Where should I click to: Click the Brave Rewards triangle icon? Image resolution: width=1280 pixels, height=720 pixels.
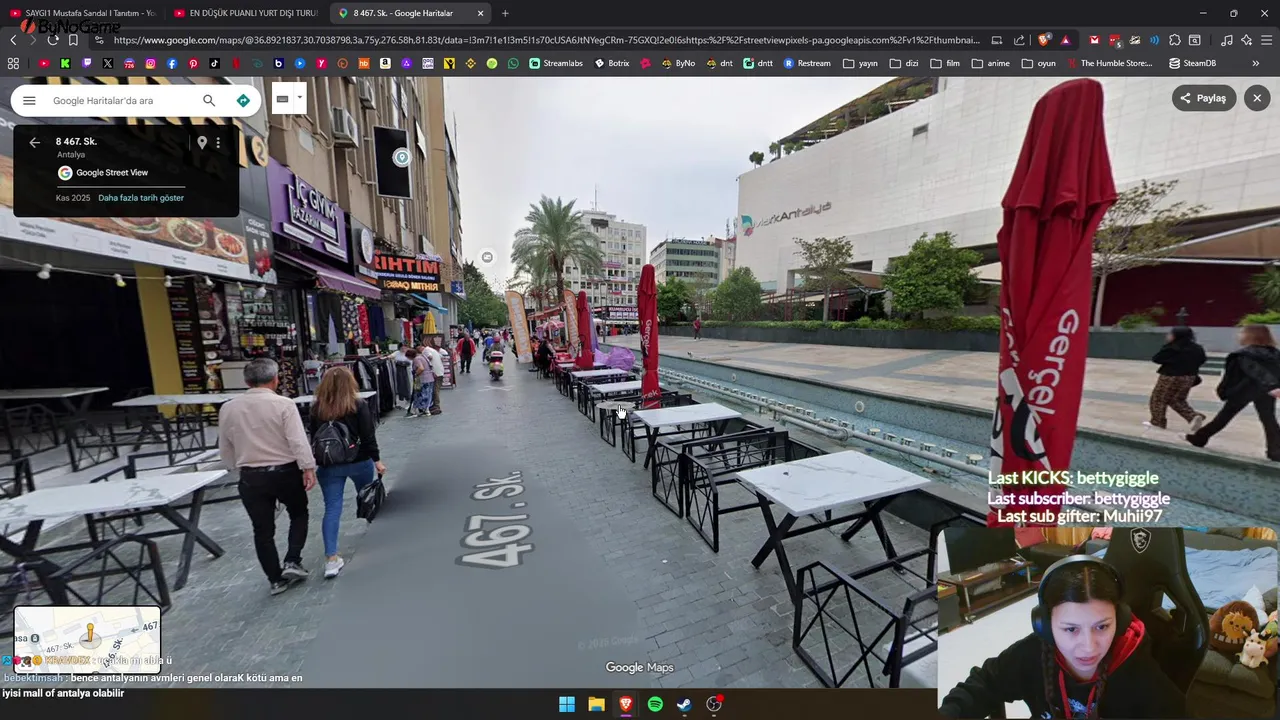coord(1065,40)
